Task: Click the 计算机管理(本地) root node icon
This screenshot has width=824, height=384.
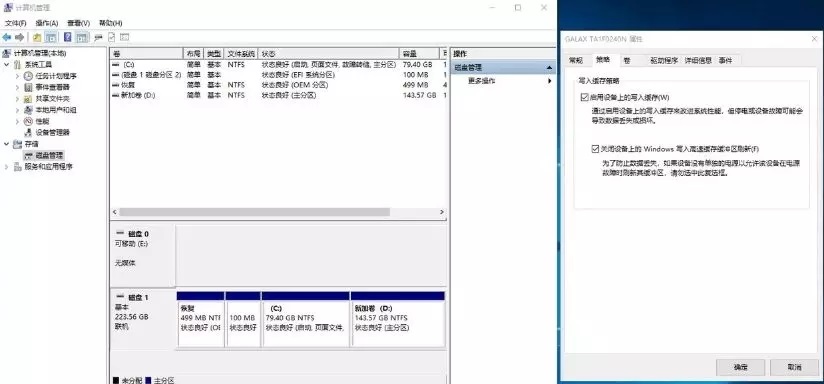Action: [7, 53]
